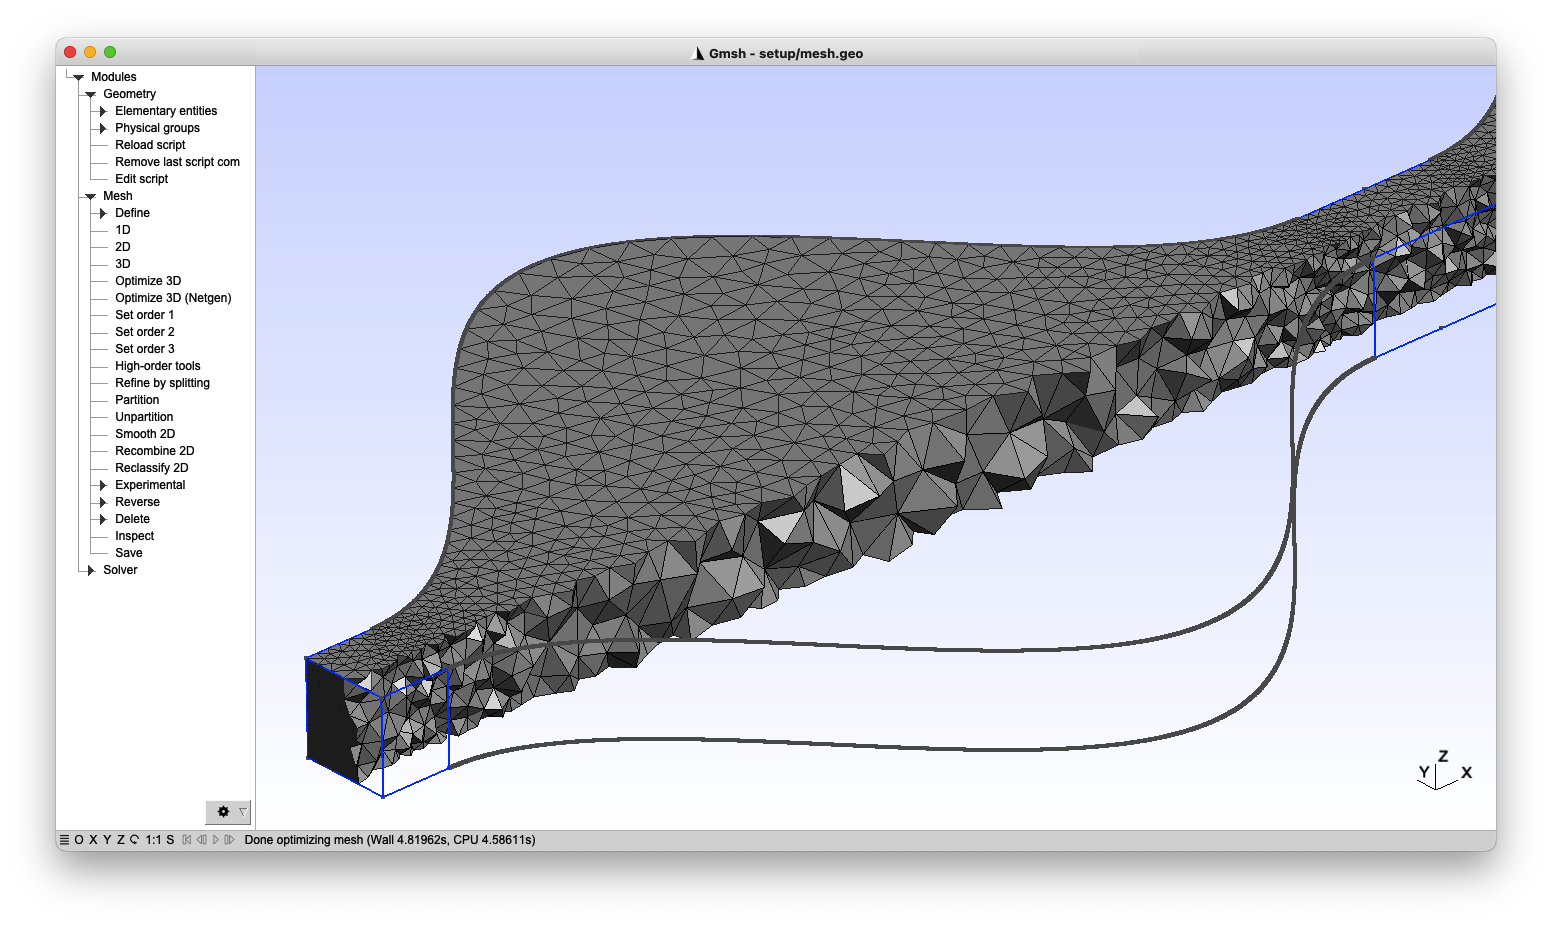Viewport: 1552px width, 925px height.
Task: Select Optimize 3D (Netgen) in Mesh
Action: (x=172, y=298)
